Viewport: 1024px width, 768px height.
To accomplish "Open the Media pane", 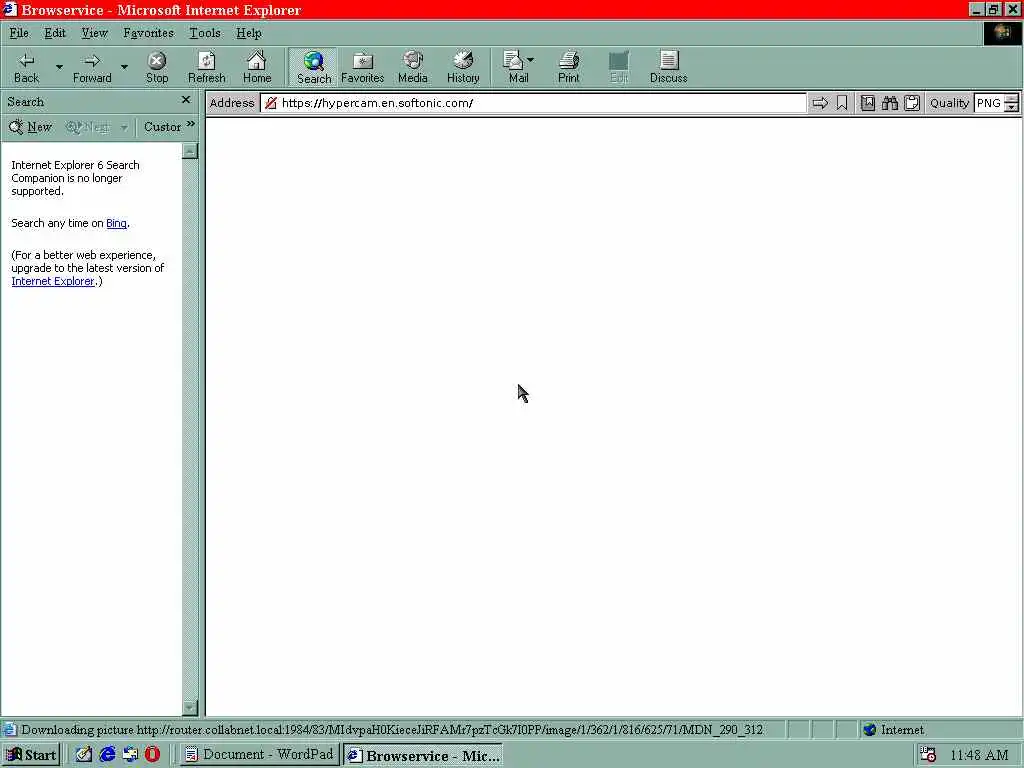I will click(413, 68).
